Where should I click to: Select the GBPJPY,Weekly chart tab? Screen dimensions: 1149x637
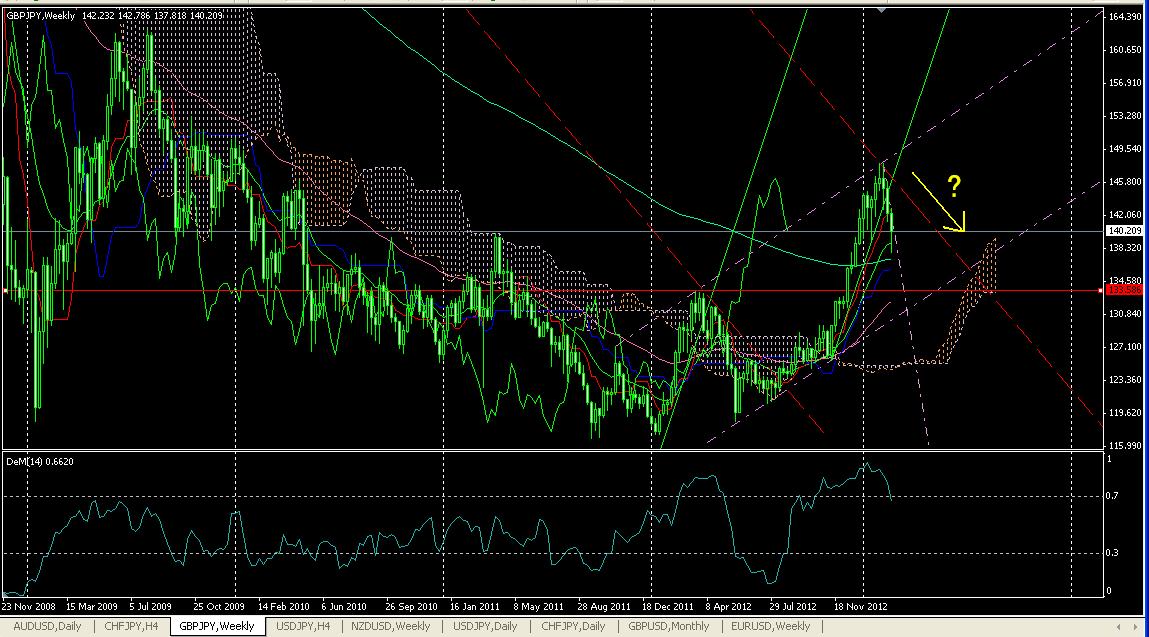coord(217,626)
